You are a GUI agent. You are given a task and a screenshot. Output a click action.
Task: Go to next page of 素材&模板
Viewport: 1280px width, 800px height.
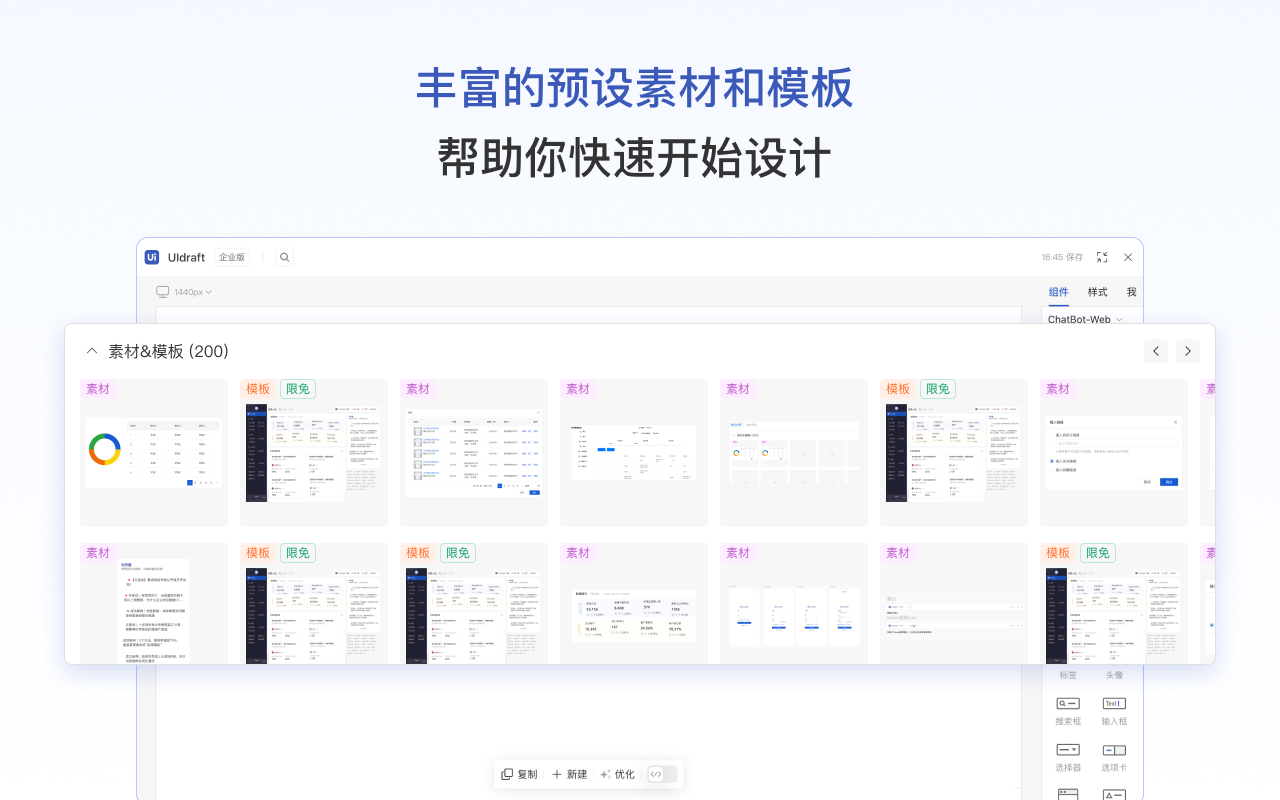tap(1188, 351)
